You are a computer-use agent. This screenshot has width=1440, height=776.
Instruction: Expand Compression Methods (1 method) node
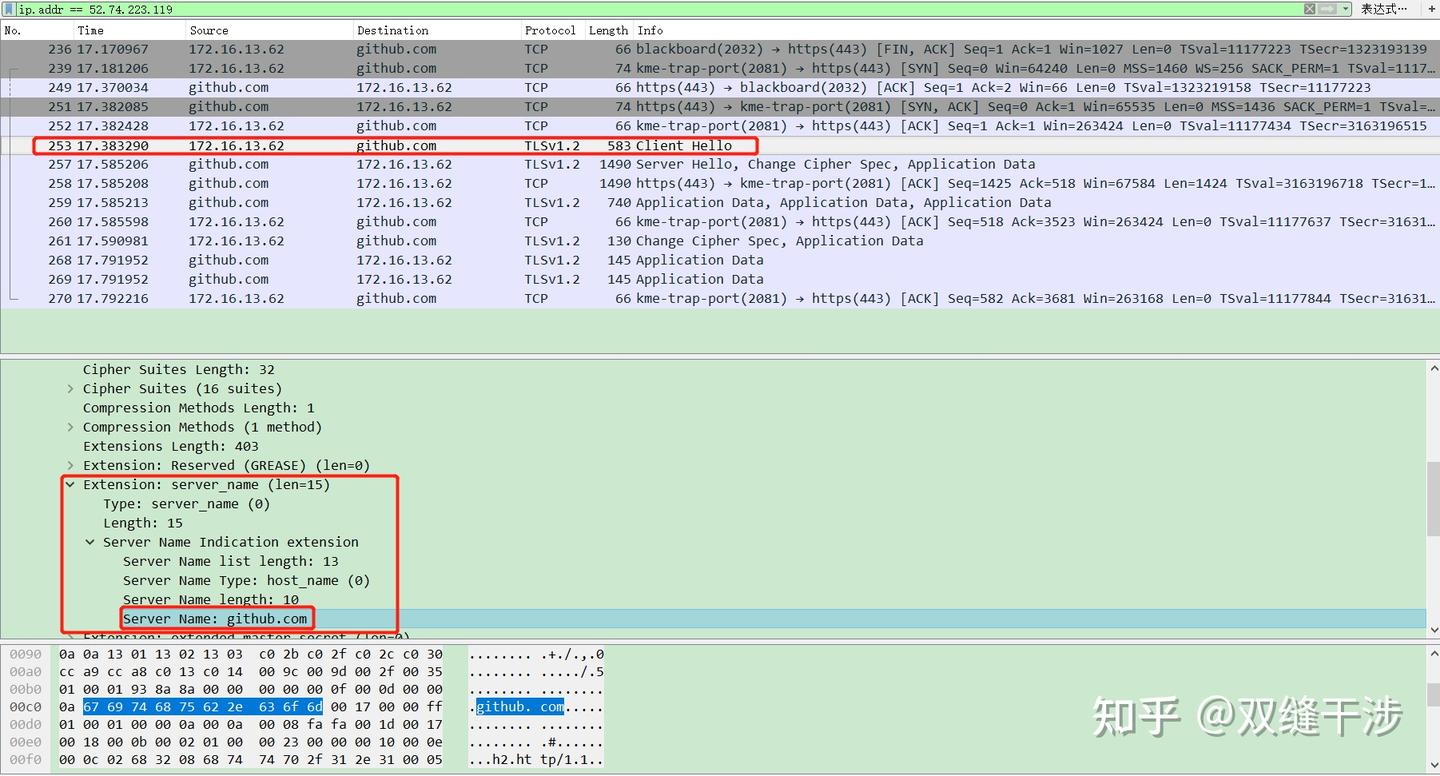pos(70,427)
